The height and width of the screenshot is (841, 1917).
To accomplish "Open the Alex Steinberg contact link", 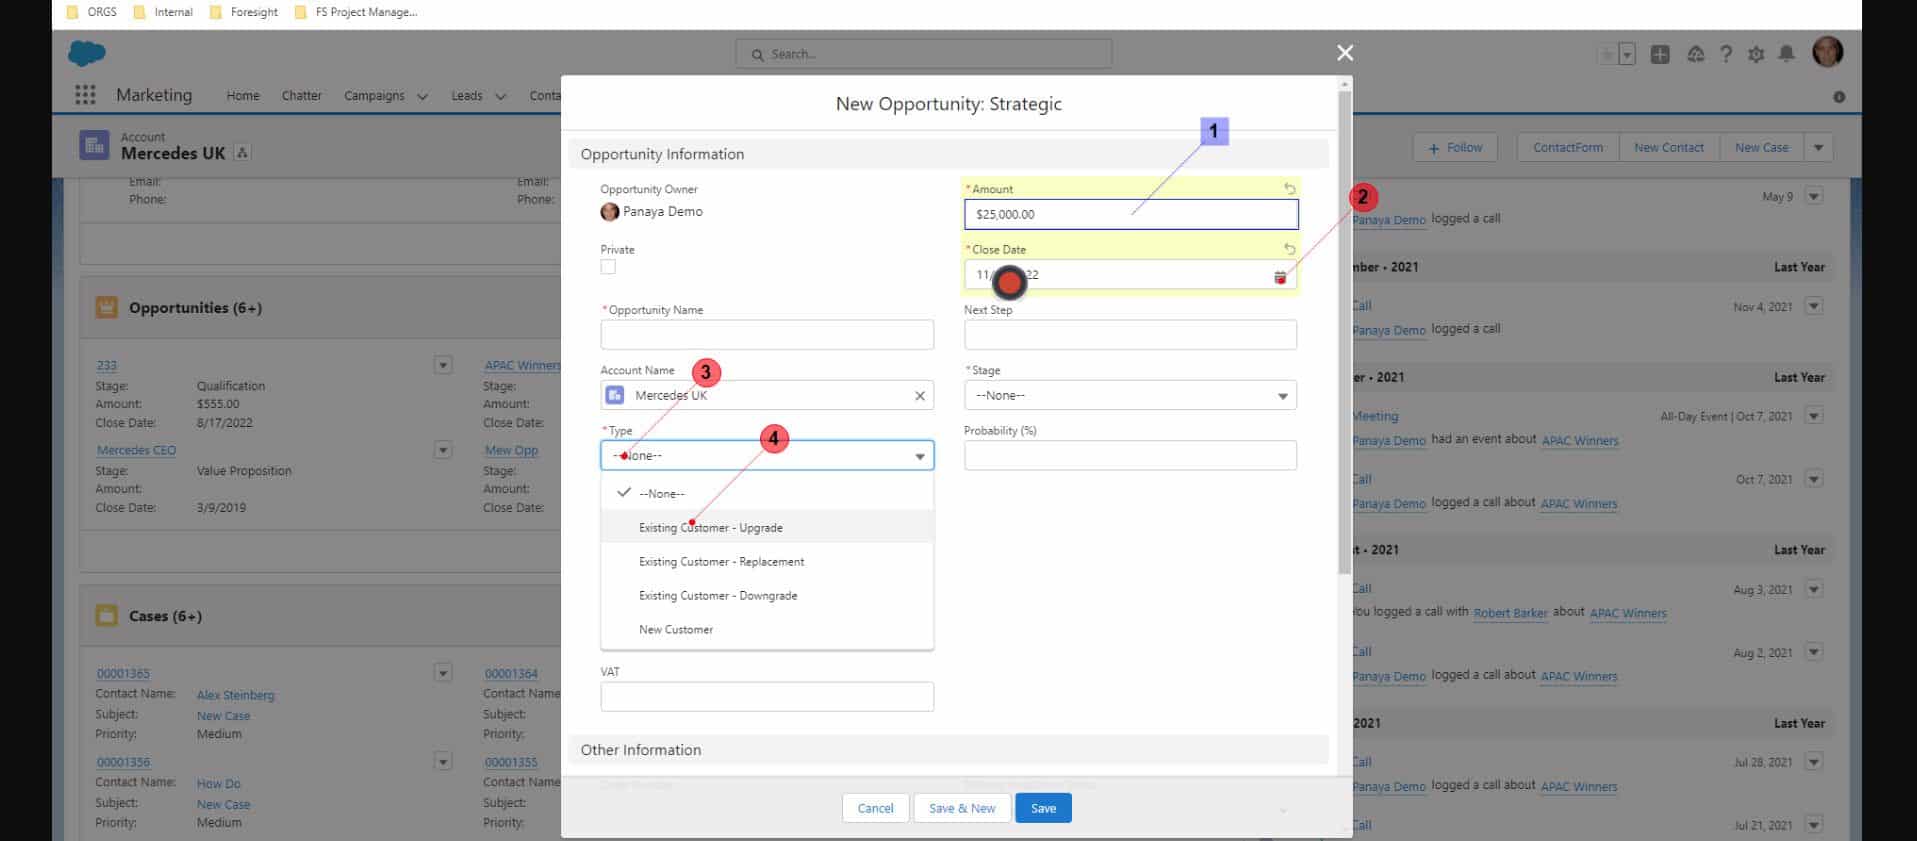I will click(236, 695).
